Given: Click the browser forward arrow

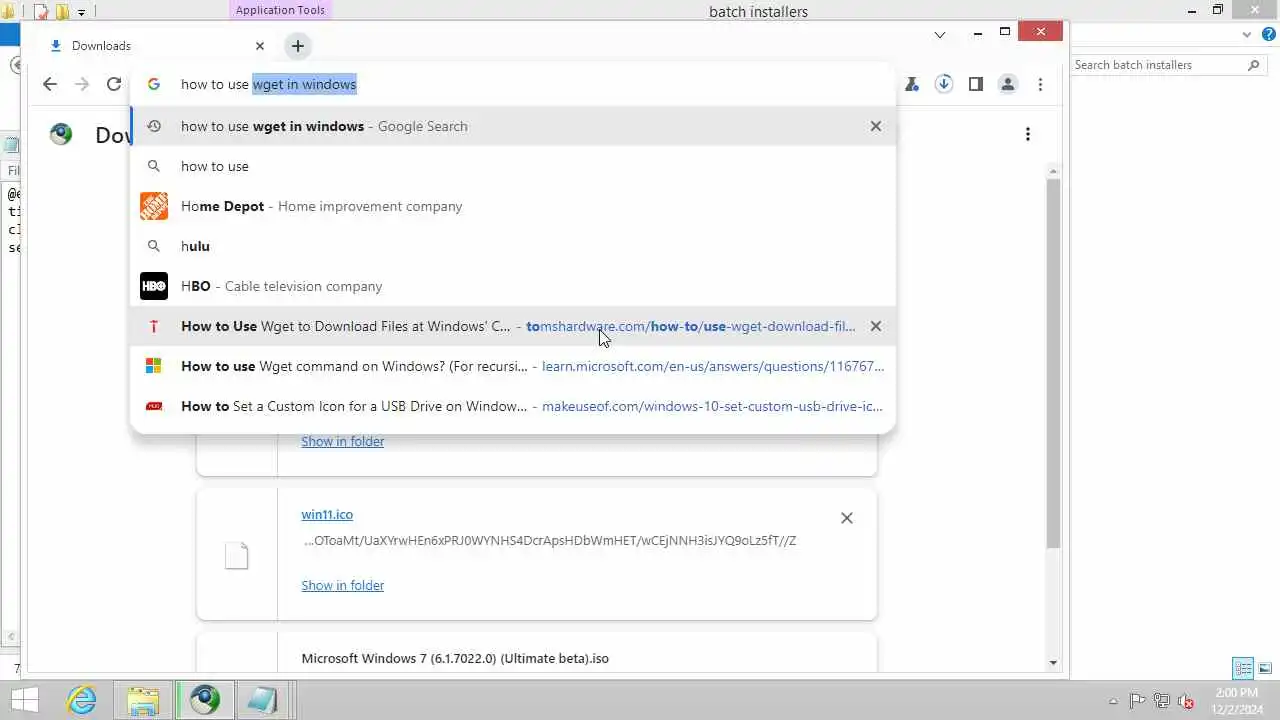Looking at the screenshot, I should coord(82,84).
